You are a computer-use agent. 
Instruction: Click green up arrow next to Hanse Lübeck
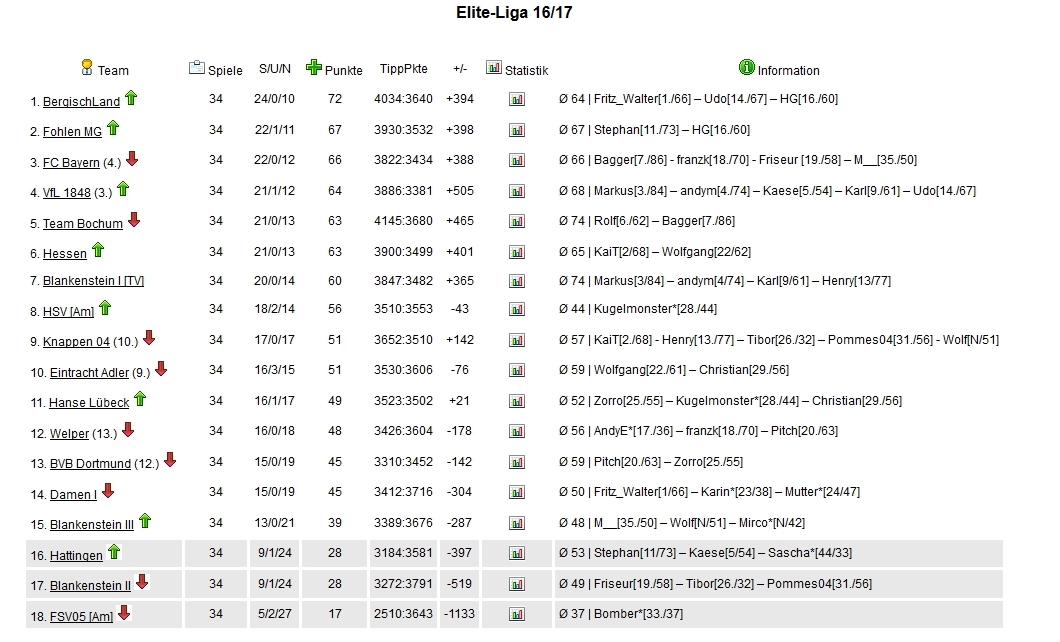pyautogui.click(x=140, y=399)
